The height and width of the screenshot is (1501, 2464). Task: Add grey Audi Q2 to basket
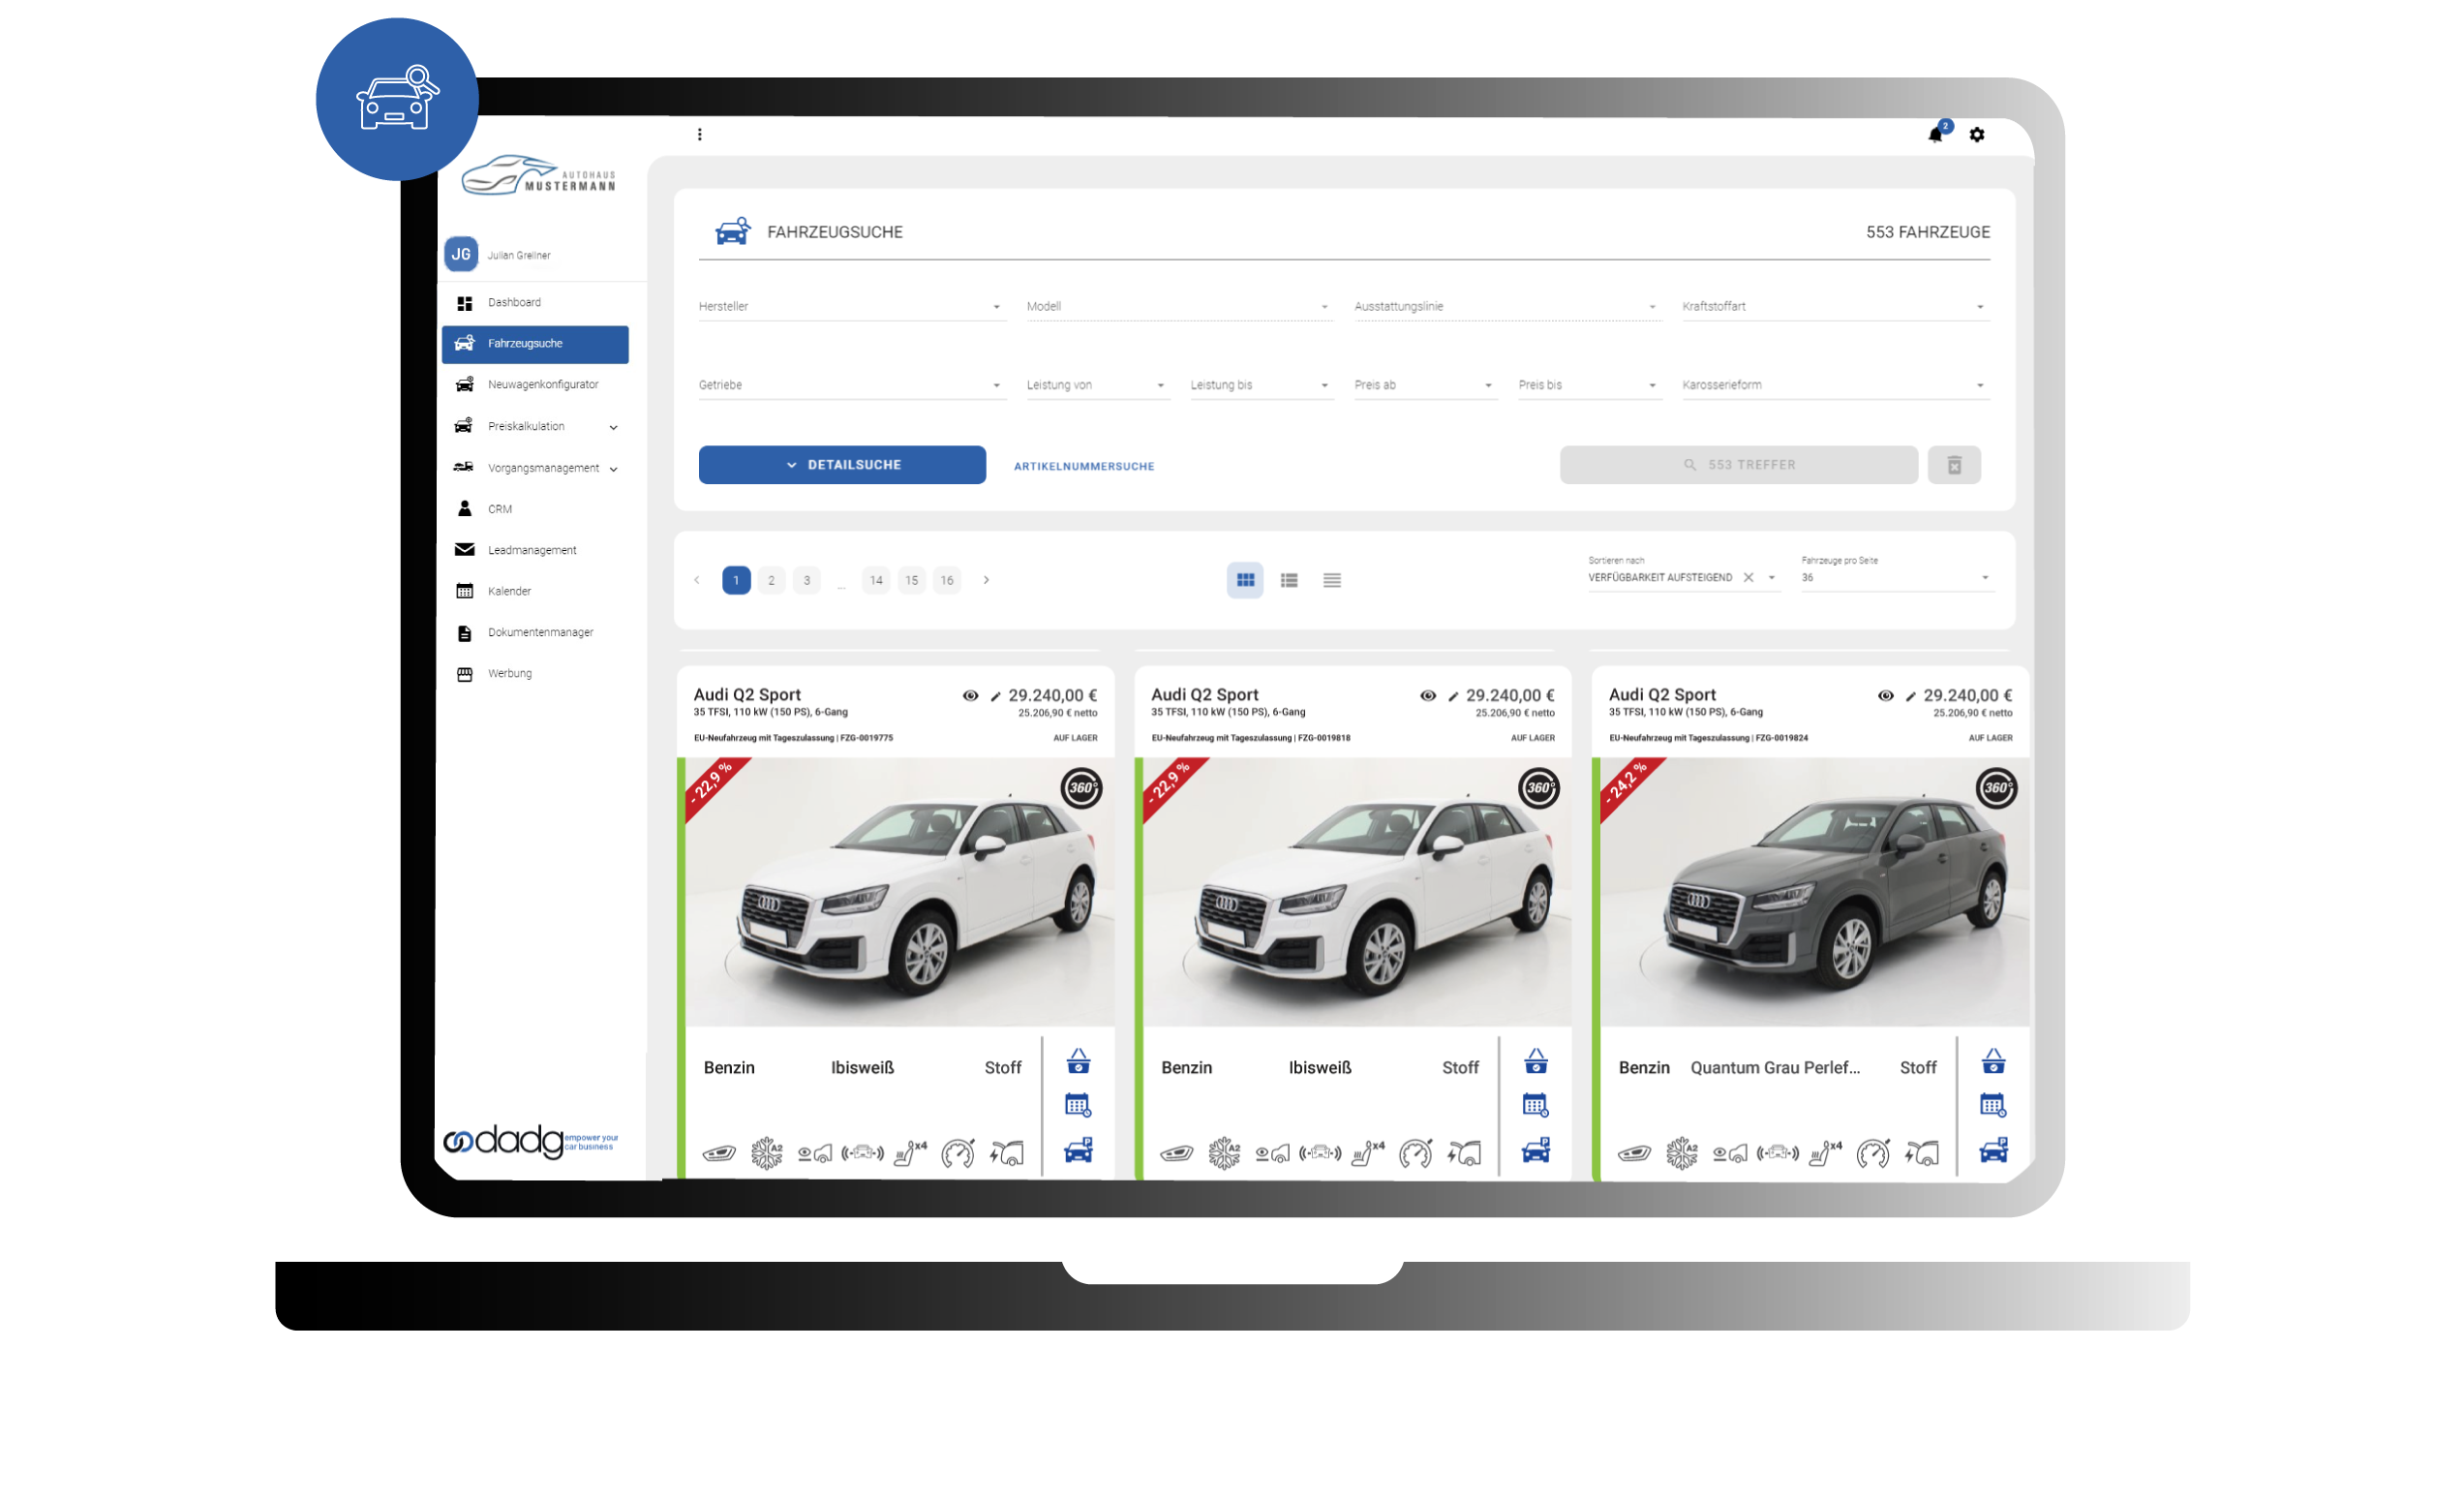[x=1993, y=1061]
